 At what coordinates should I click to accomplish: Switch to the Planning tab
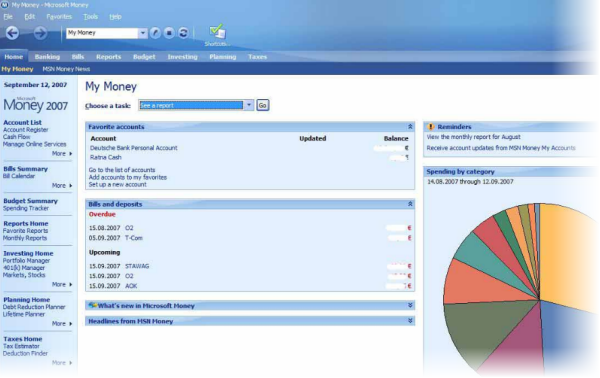(222, 57)
